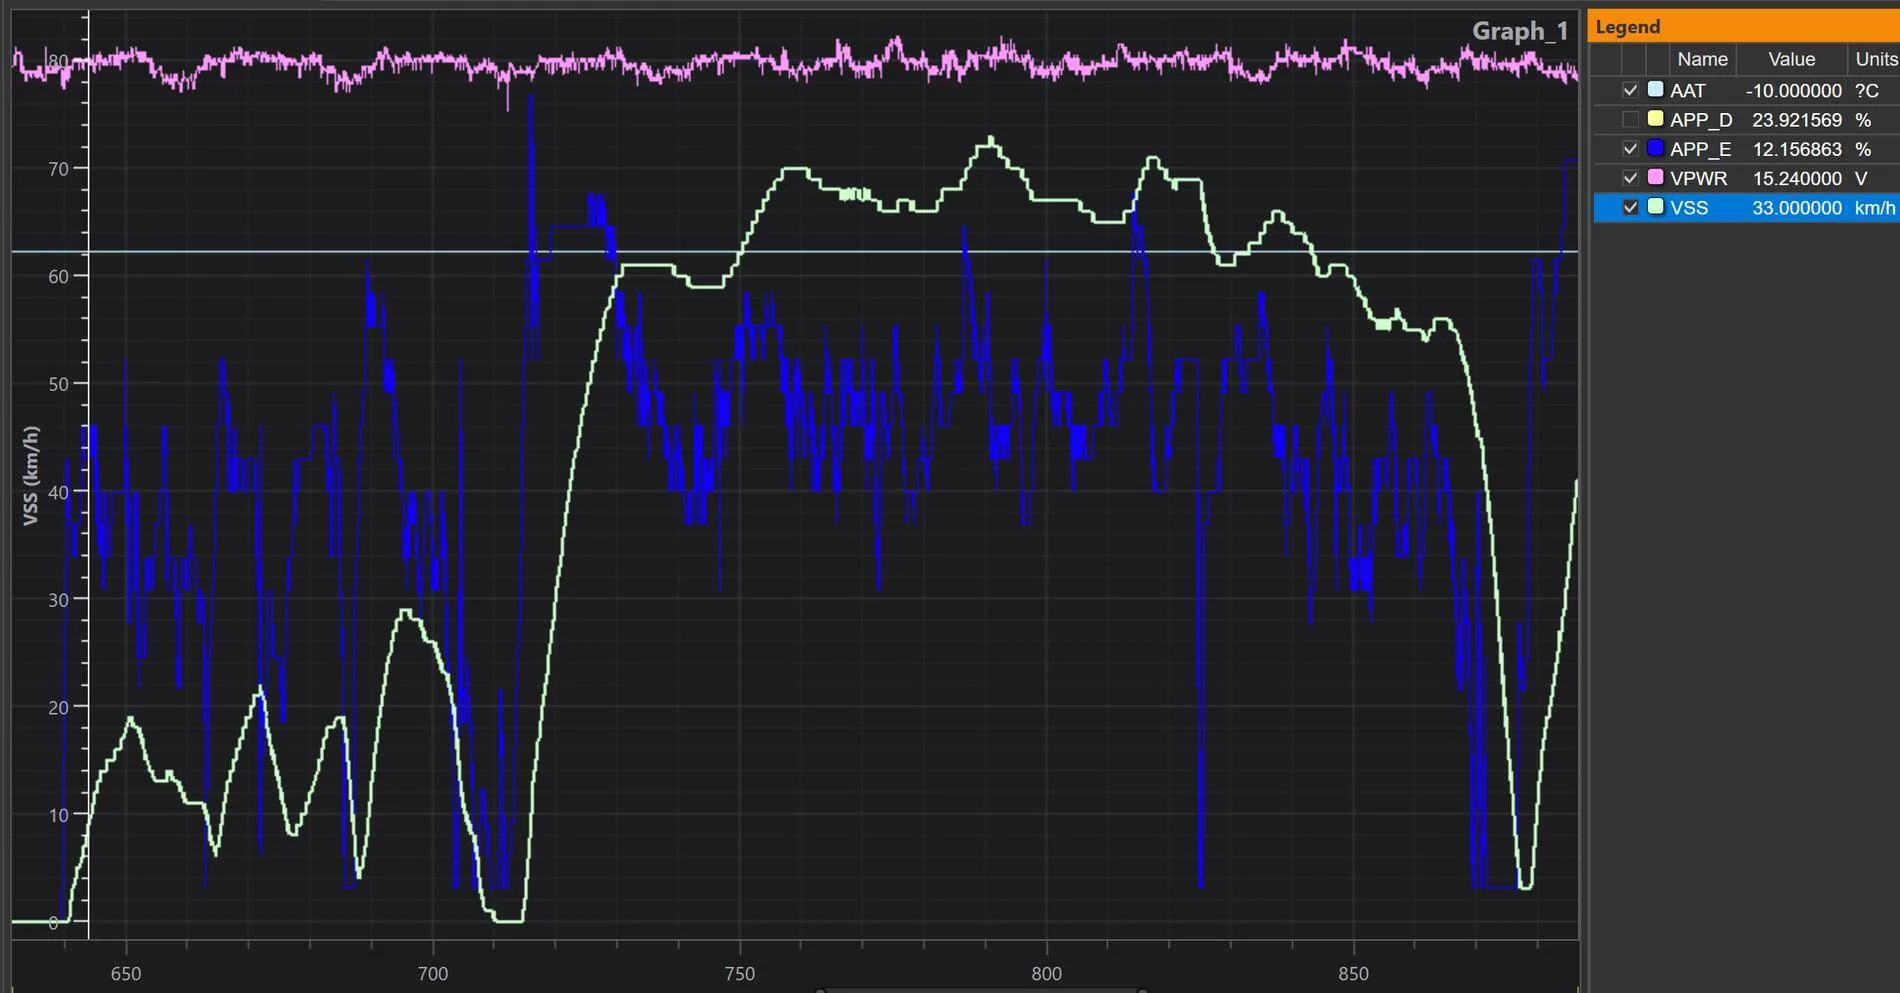Screen dimensions: 1900x993
Task: Sort legend by Name column header
Action: tap(1702, 59)
